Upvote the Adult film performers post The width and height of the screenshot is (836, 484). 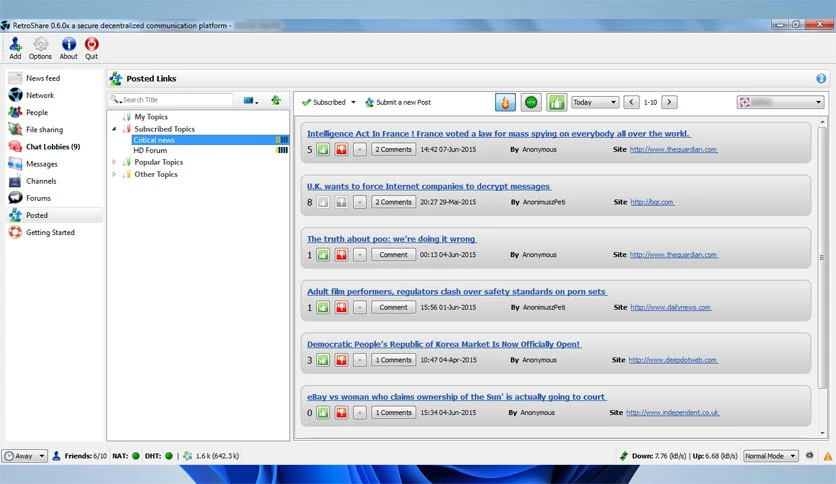[x=323, y=307]
